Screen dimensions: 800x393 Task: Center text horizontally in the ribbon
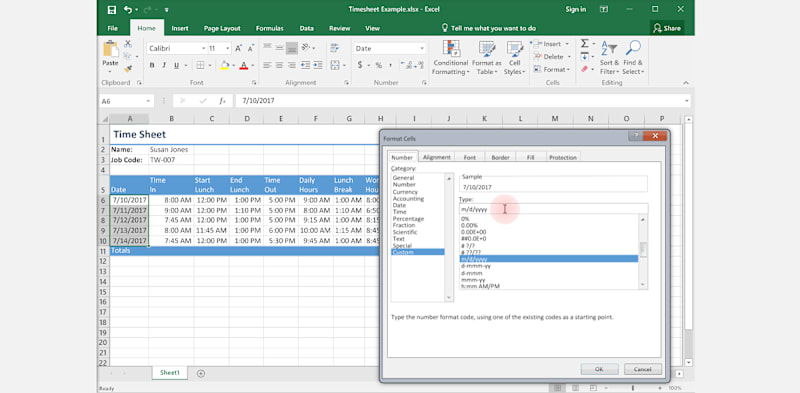tap(279, 65)
